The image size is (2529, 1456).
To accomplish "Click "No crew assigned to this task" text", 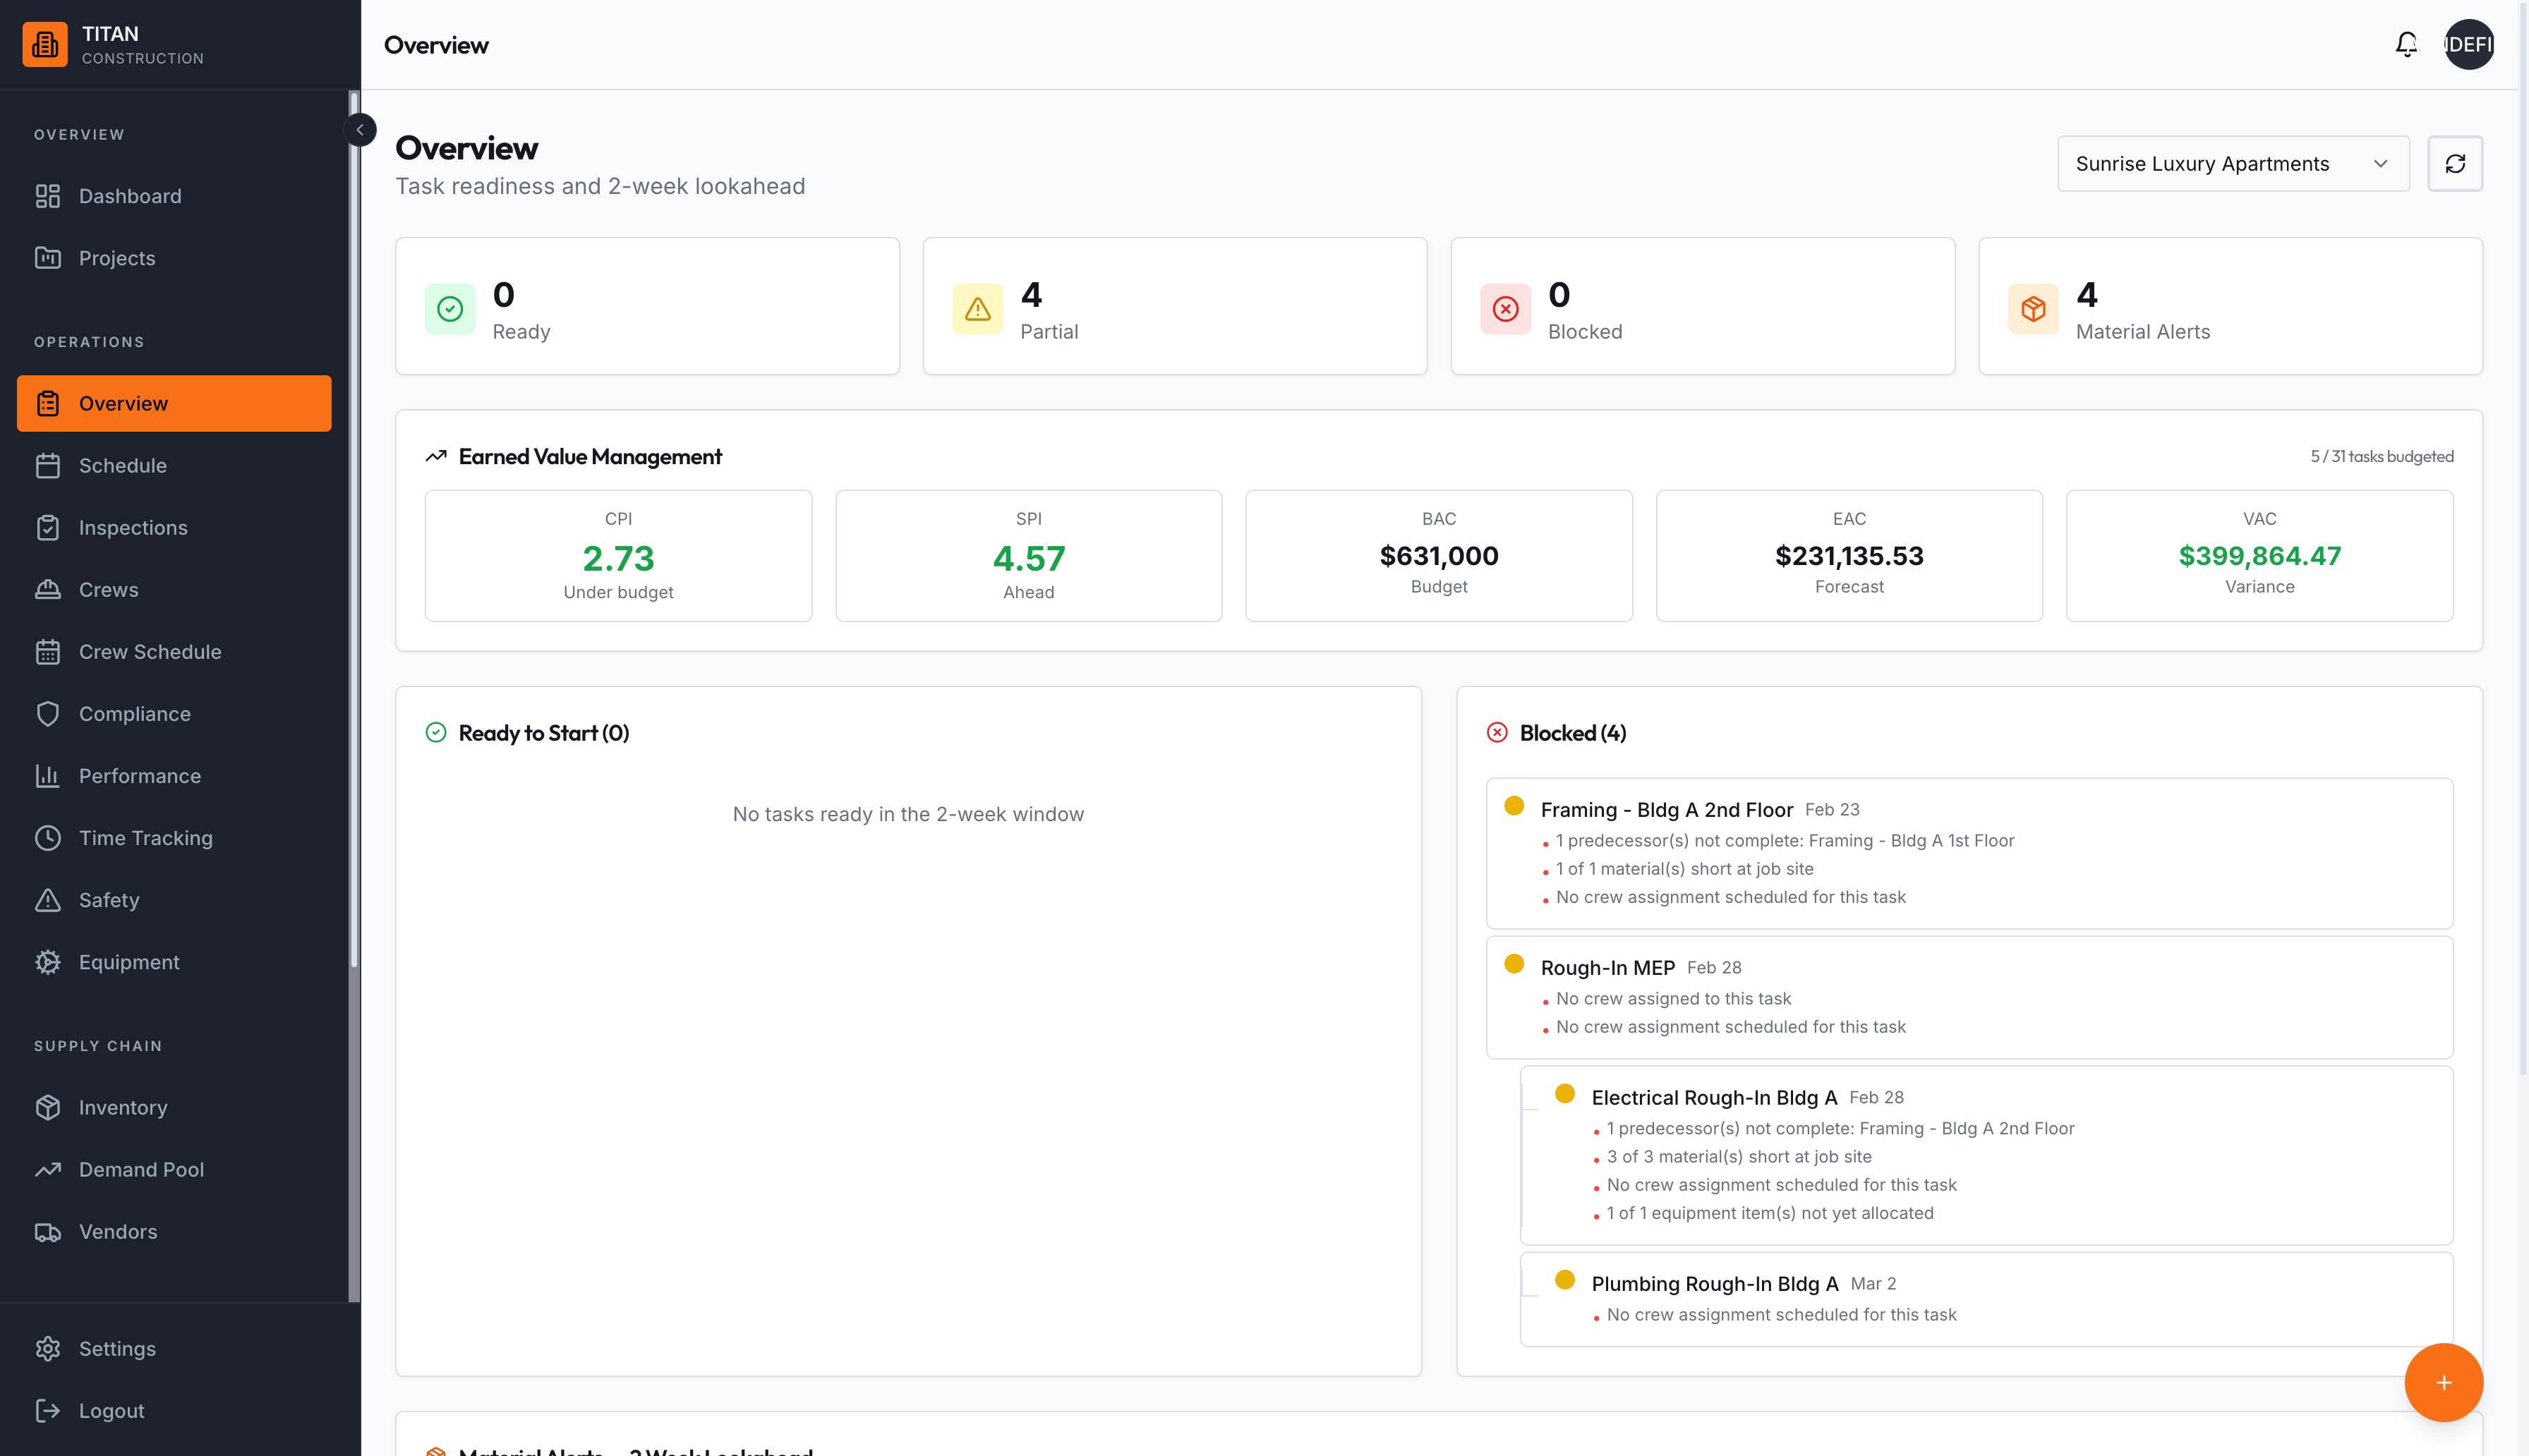I will coord(1673,998).
